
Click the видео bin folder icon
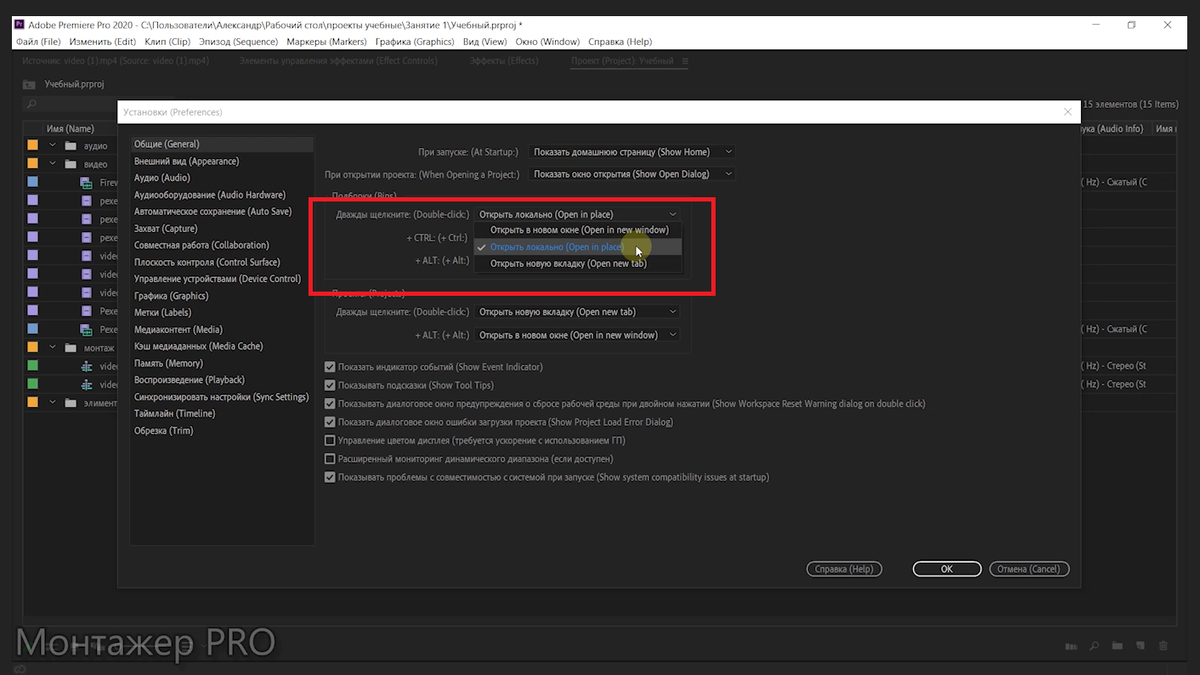pyautogui.click(x=70, y=163)
